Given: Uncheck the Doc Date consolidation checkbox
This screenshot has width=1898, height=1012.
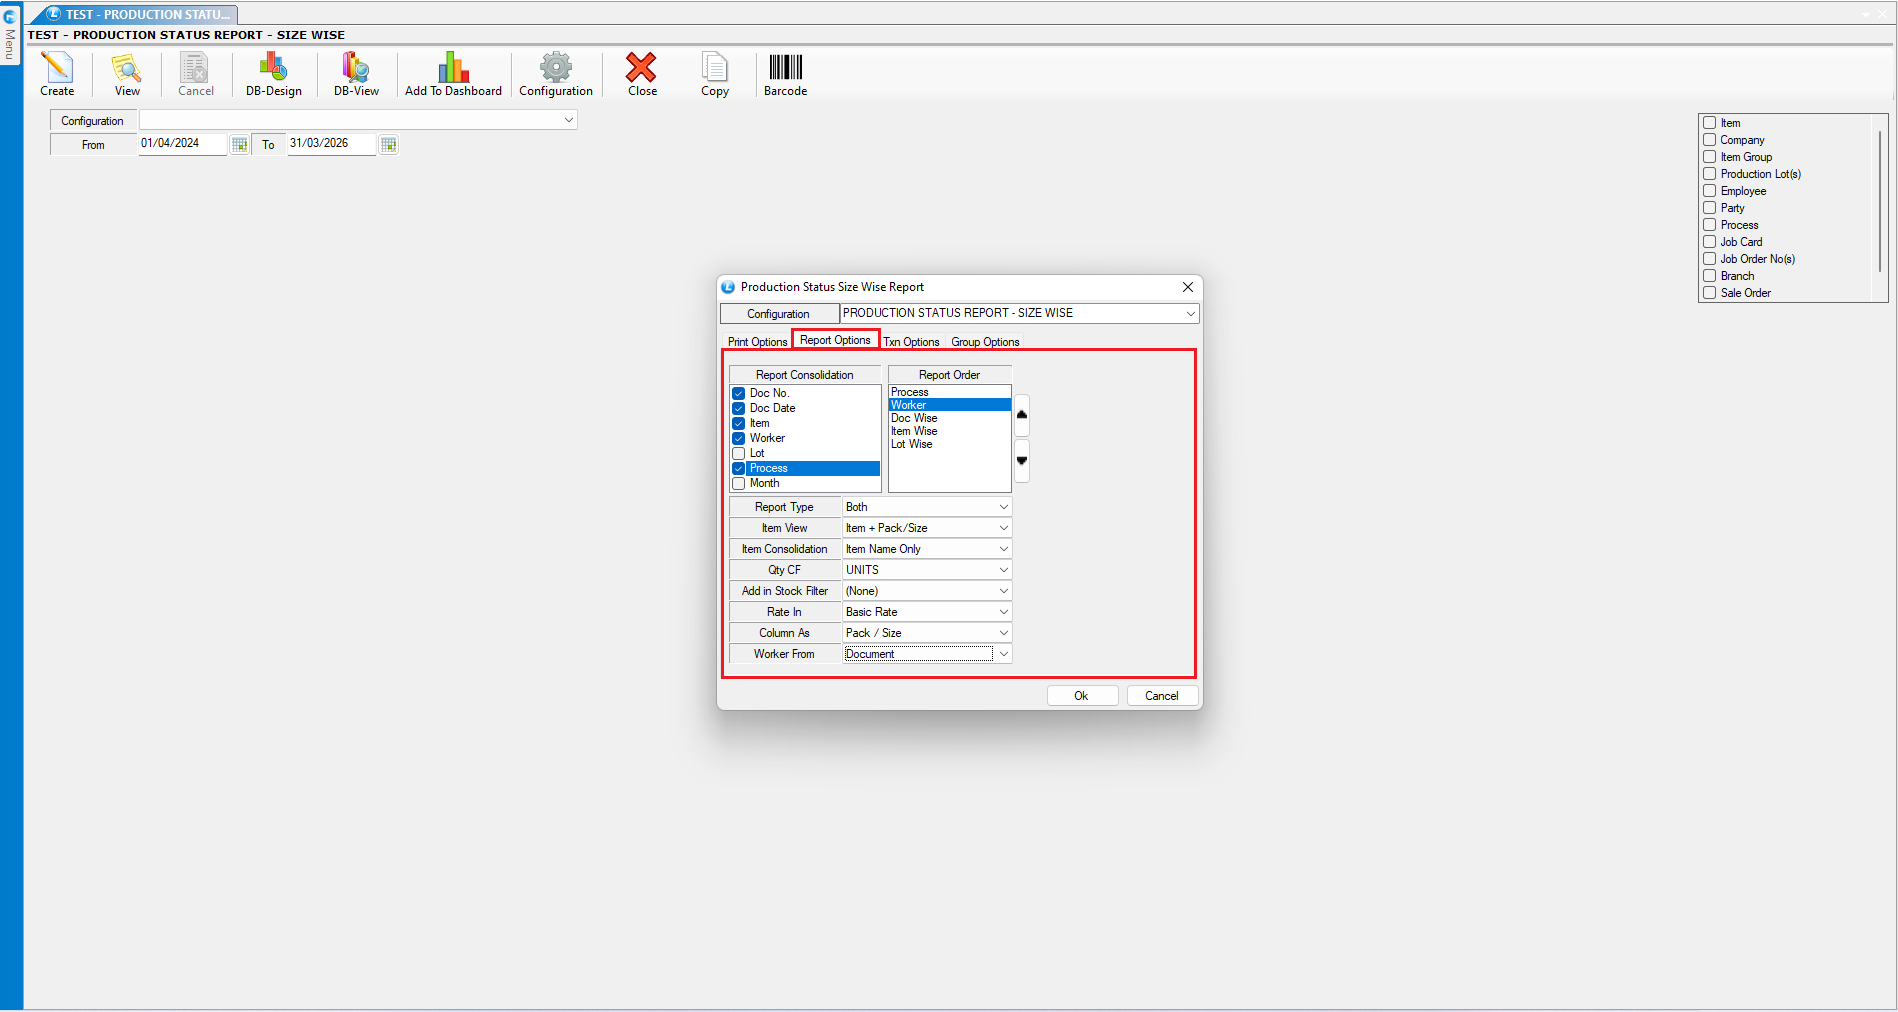Looking at the screenshot, I should pos(739,409).
